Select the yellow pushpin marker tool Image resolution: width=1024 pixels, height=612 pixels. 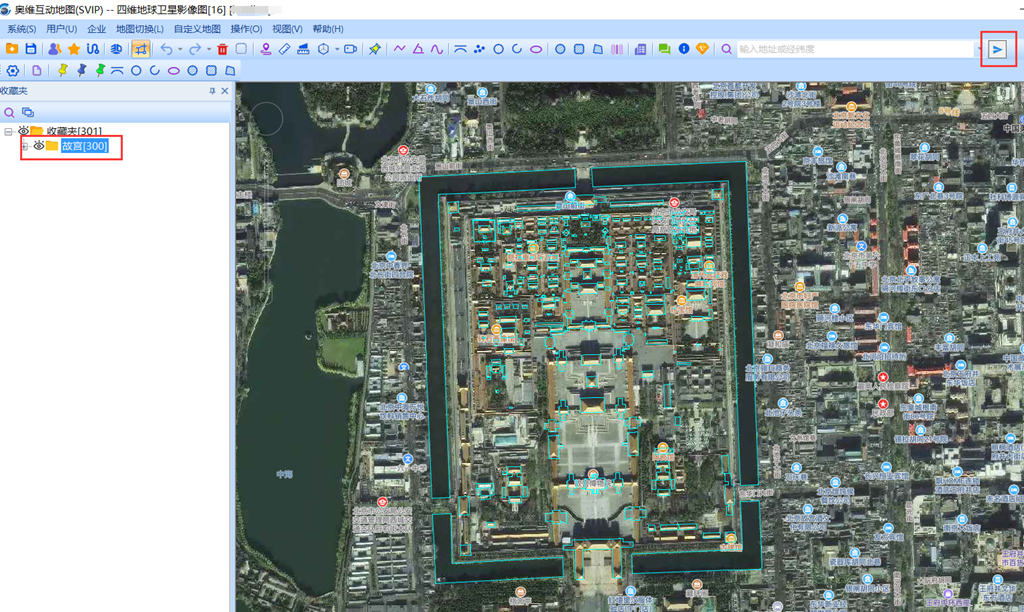tap(62, 71)
